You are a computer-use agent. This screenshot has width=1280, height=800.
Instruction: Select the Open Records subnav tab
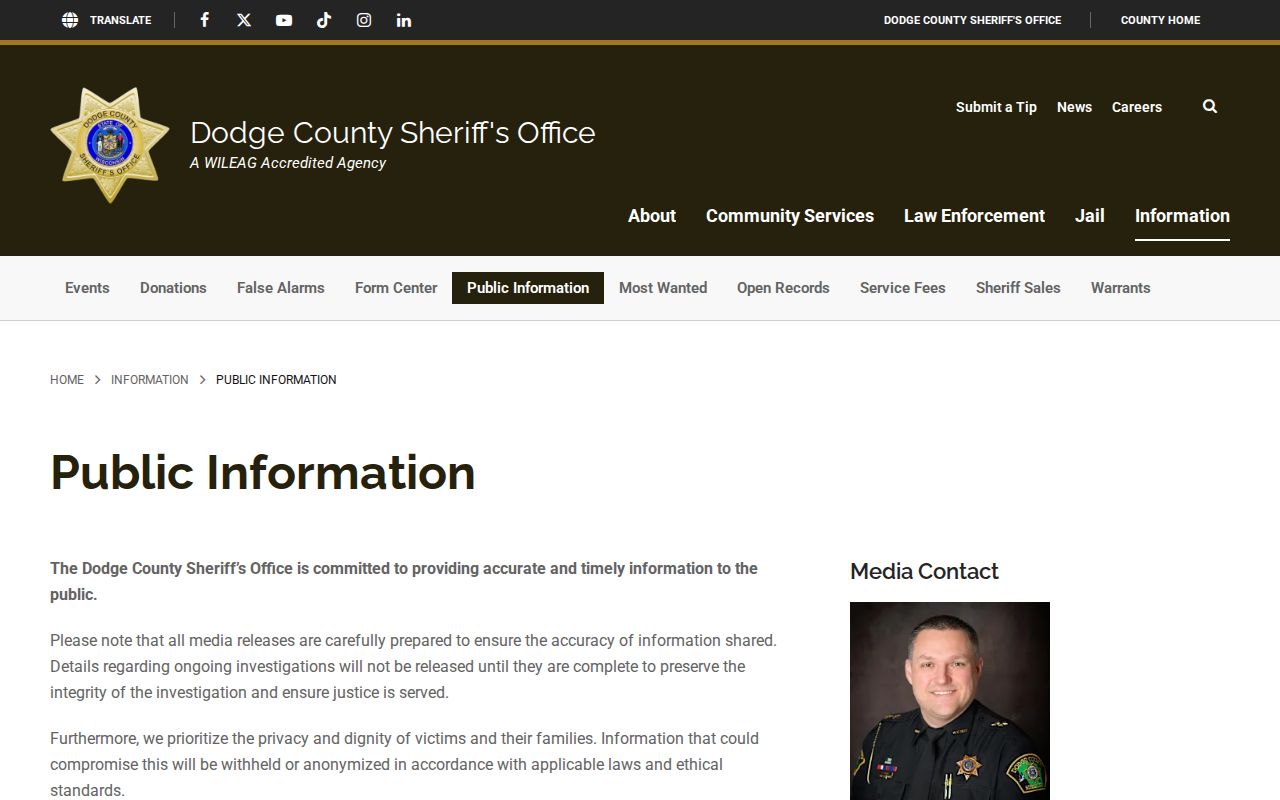click(783, 287)
